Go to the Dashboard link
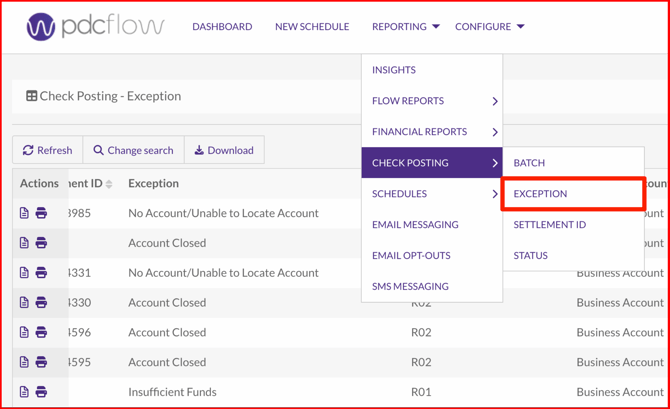670x409 pixels. pyautogui.click(x=222, y=27)
